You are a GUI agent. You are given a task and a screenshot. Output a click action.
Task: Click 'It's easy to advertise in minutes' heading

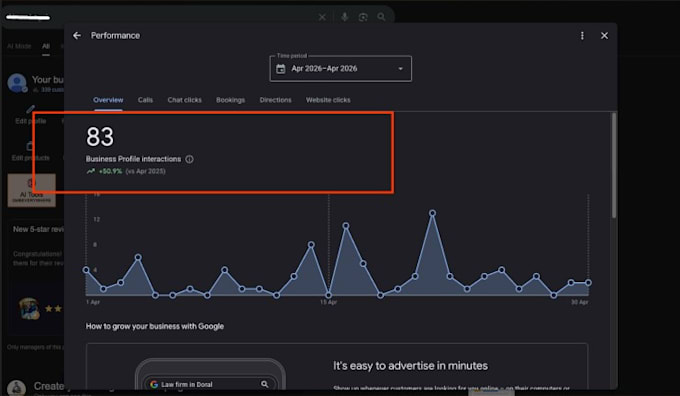pos(410,366)
